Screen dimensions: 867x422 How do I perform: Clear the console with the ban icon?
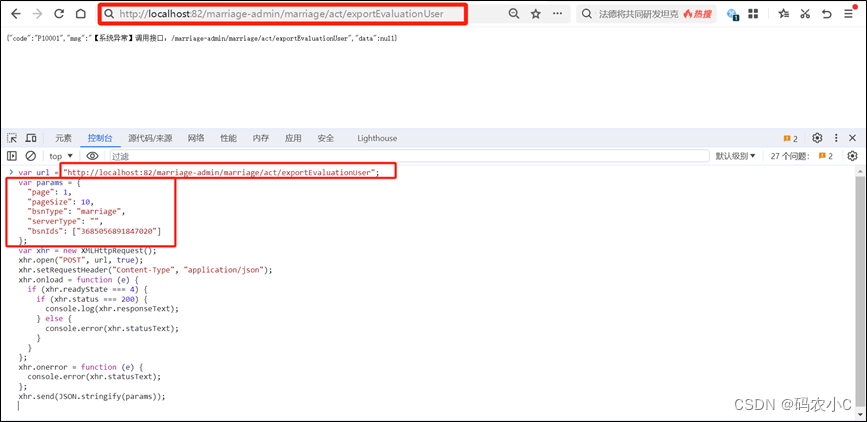click(31, 156)
